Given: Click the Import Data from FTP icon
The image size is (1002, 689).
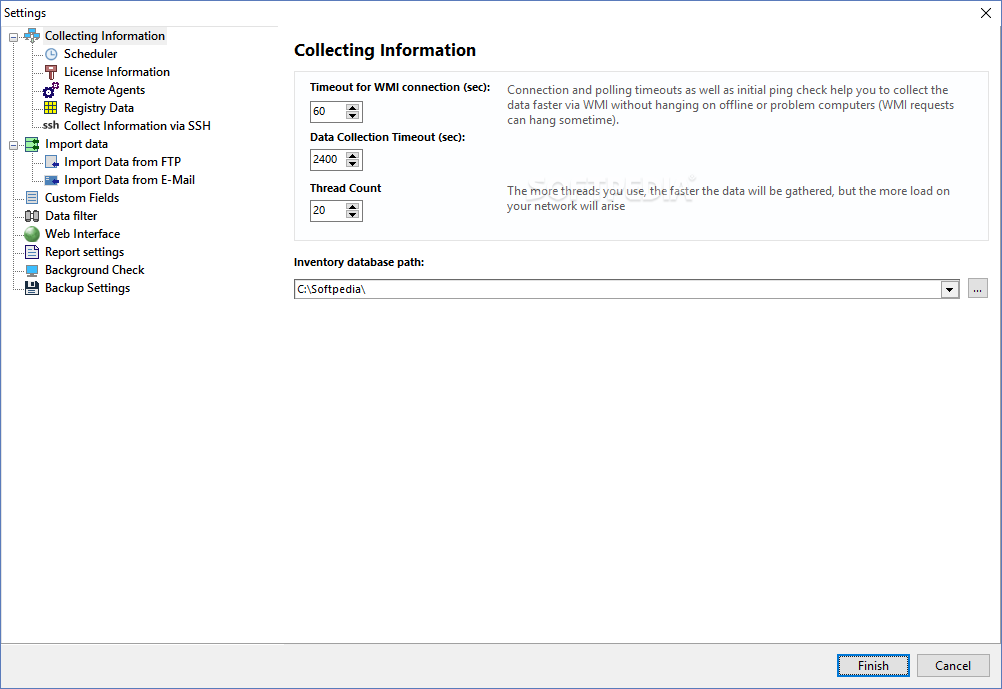Looking at the screenshot, I should pyautogui.click(x=52, y=162).
